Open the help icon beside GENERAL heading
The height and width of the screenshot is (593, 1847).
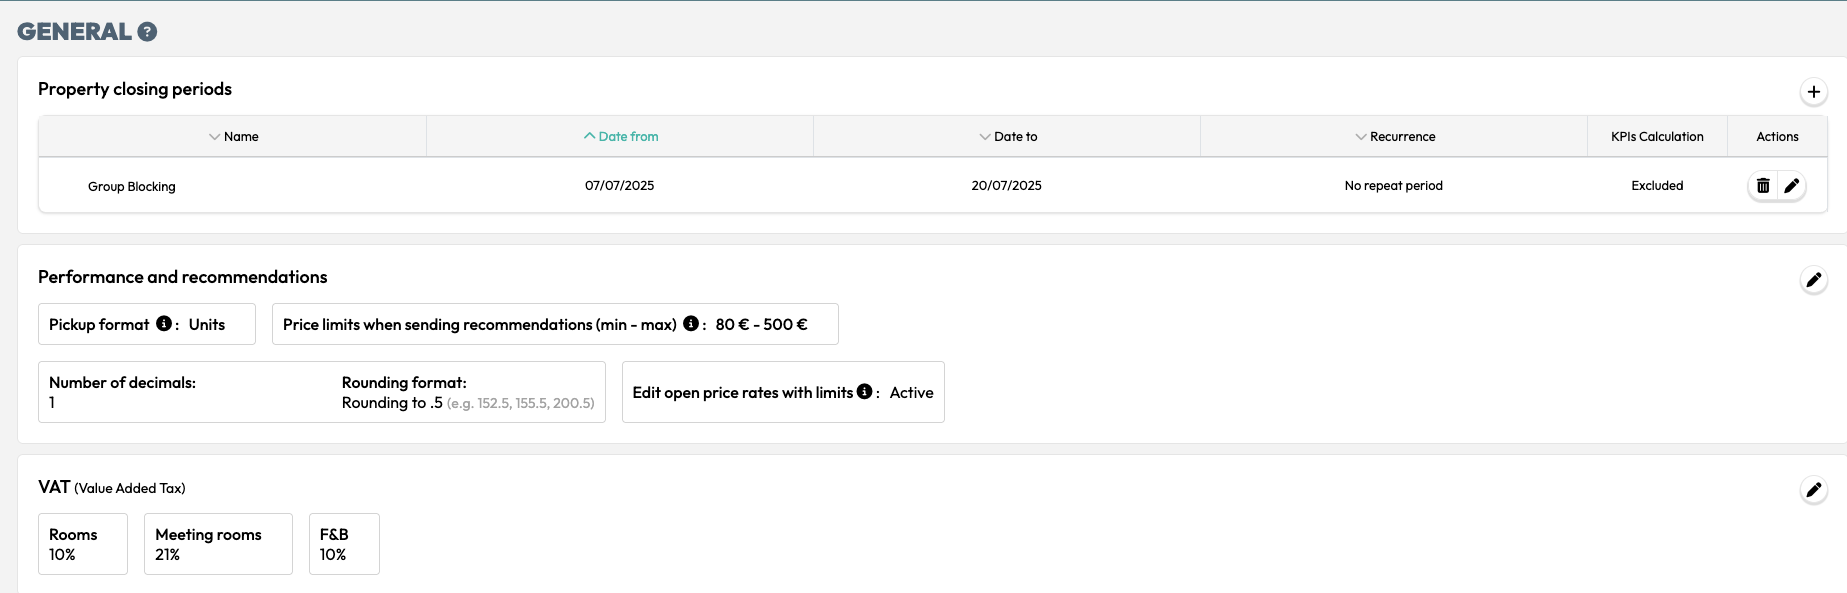coord(147,32)
